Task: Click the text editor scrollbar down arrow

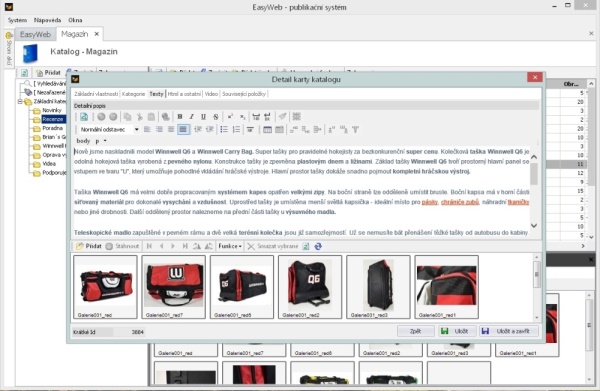Action: pyautogui.click(x=534, y=226)
